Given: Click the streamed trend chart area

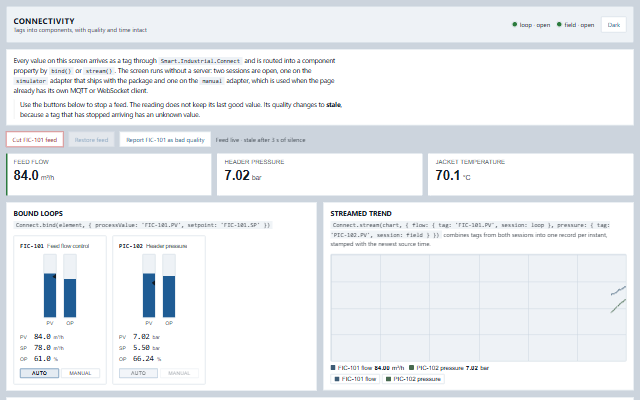Looking at the screenshot, I should tap(478, 308).
